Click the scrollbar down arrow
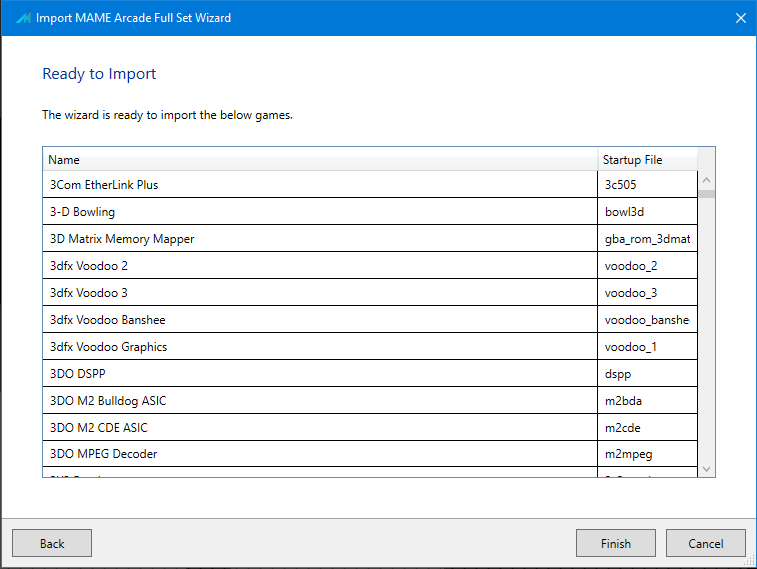Image resolution: width=757 pixels, height=569 pixels. click(706, 469)
